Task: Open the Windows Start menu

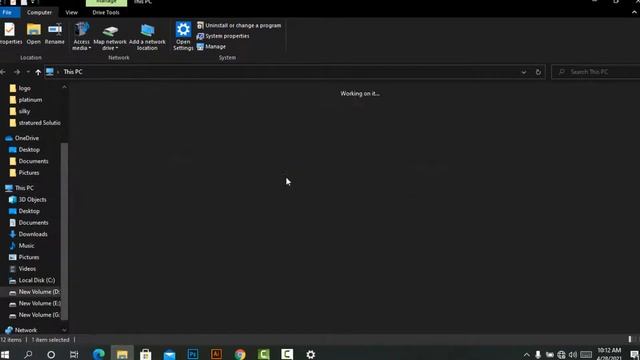Action: coord(5,354)
